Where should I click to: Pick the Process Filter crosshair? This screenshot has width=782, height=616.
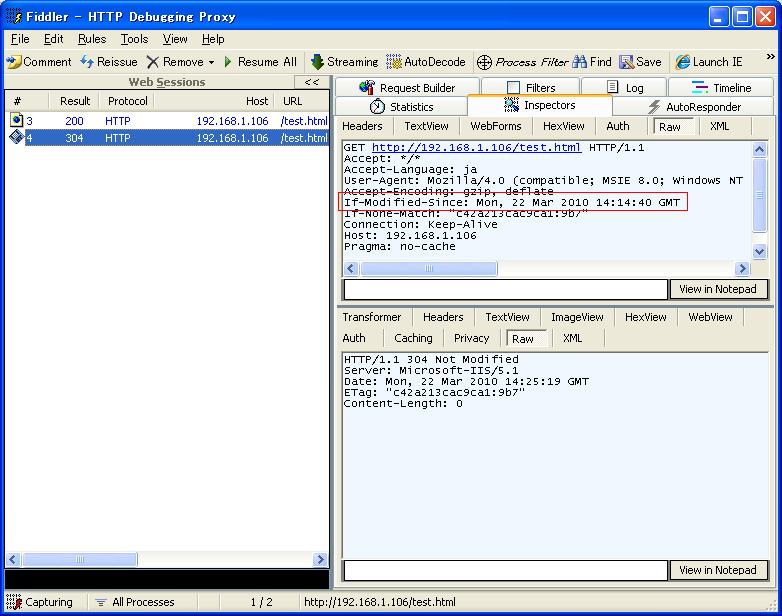tap(484, 62)
